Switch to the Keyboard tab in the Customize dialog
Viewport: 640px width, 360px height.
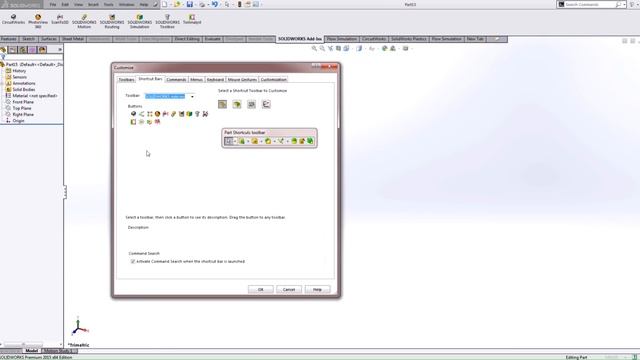coord(215,80)
